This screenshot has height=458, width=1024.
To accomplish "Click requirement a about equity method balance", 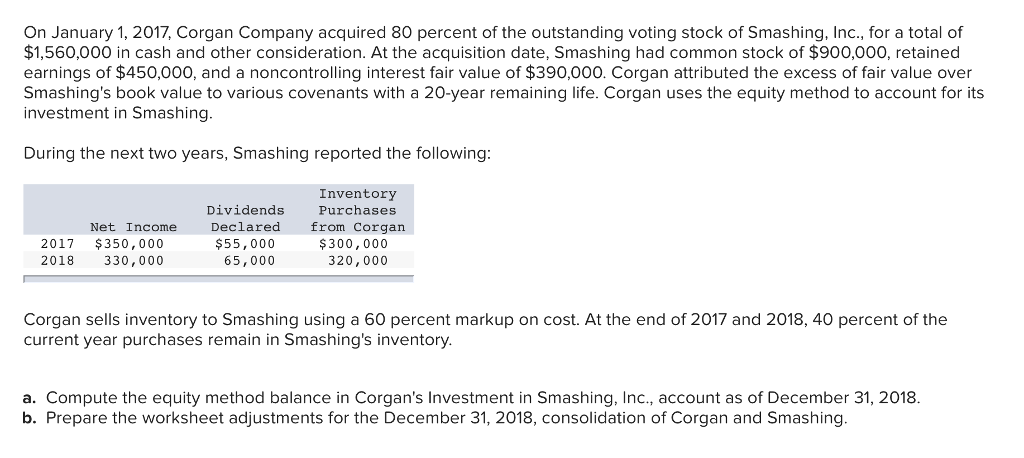I will [x=470, y=397].
